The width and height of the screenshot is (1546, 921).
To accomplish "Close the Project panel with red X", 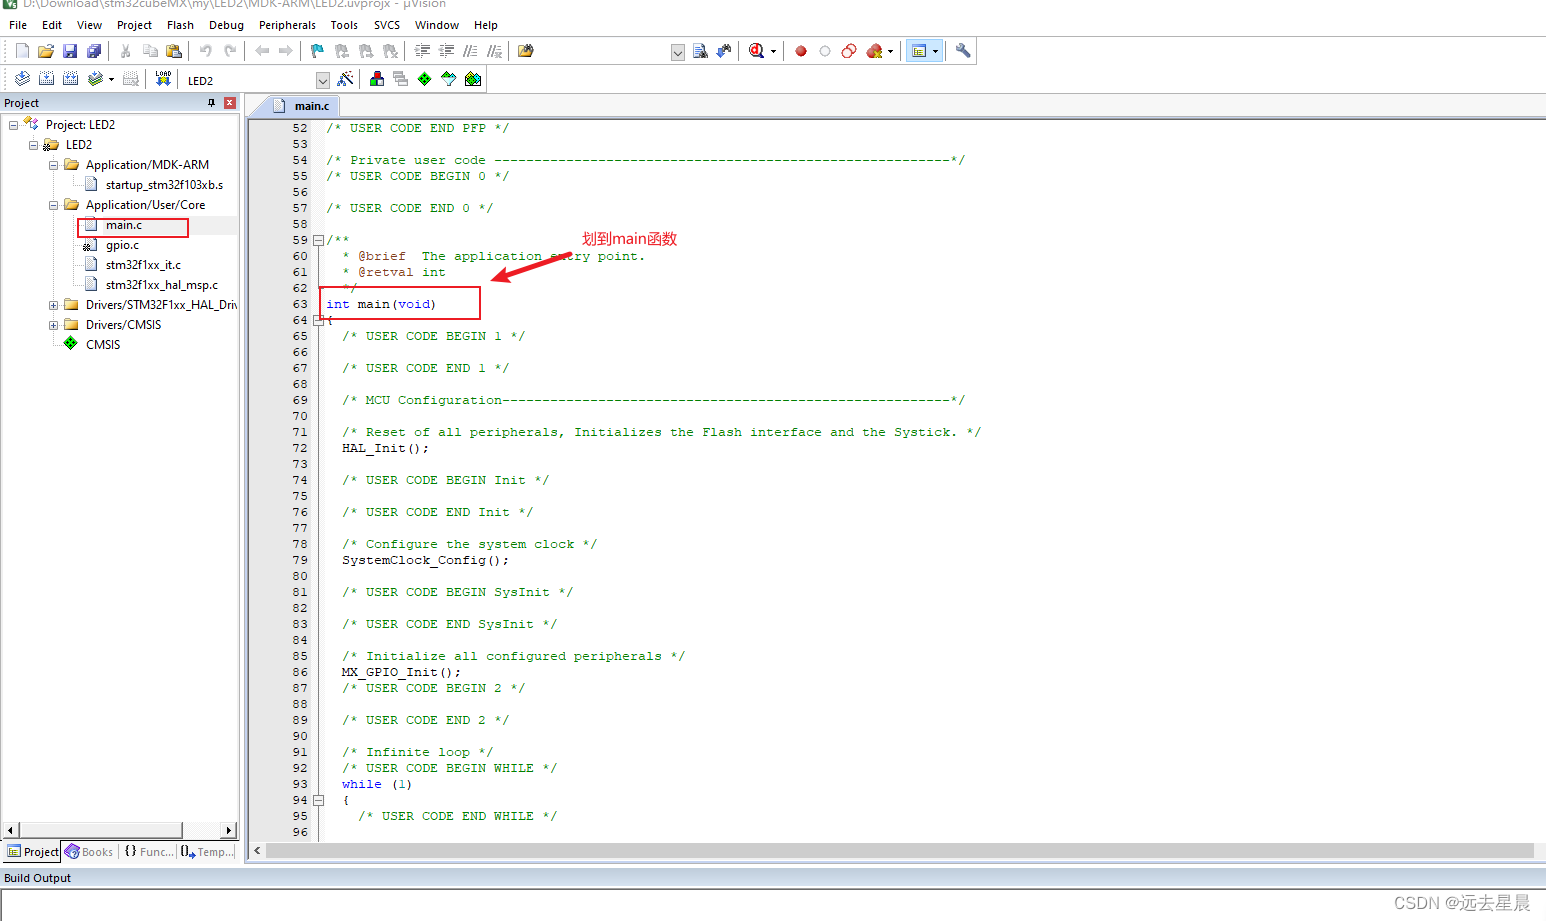I will pyautogui.click(x=230, y=103).
